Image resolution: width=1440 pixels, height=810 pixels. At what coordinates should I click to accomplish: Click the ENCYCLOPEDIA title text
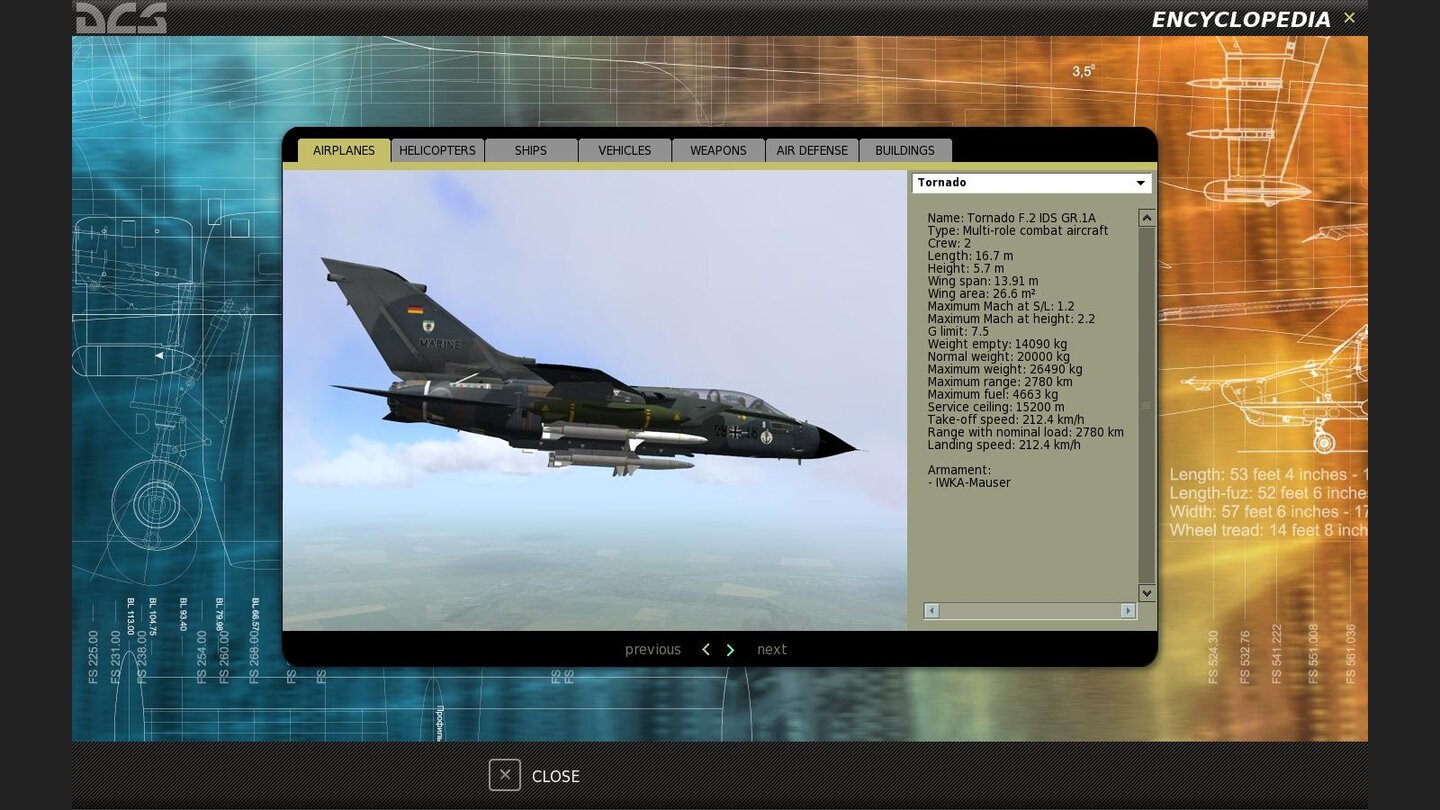coord(1241,19)
